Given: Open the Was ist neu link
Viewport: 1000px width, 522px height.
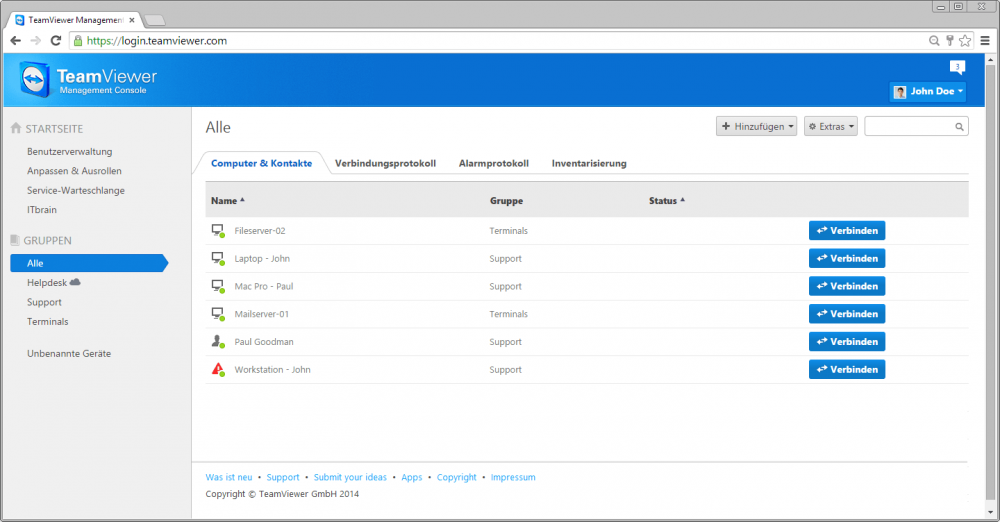Looking at the screenshot, I should point(229,477).
